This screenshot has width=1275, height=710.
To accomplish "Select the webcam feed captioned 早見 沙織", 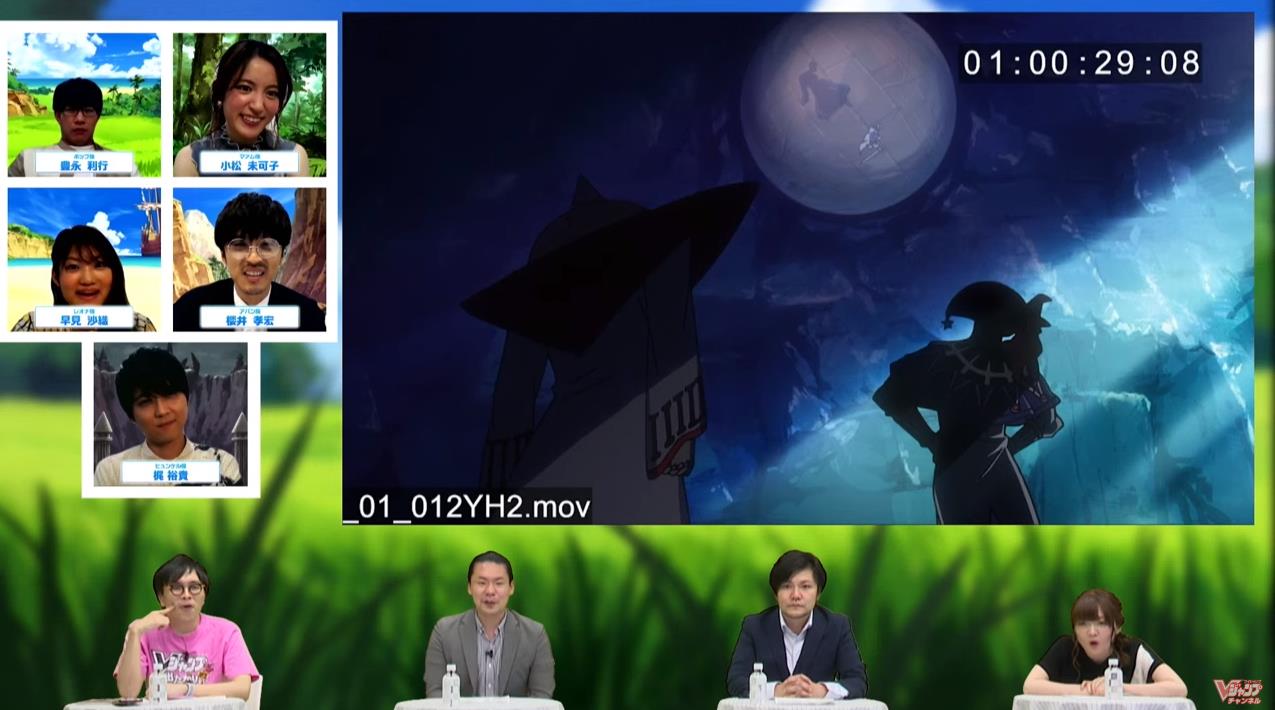I will click(84, 259).
